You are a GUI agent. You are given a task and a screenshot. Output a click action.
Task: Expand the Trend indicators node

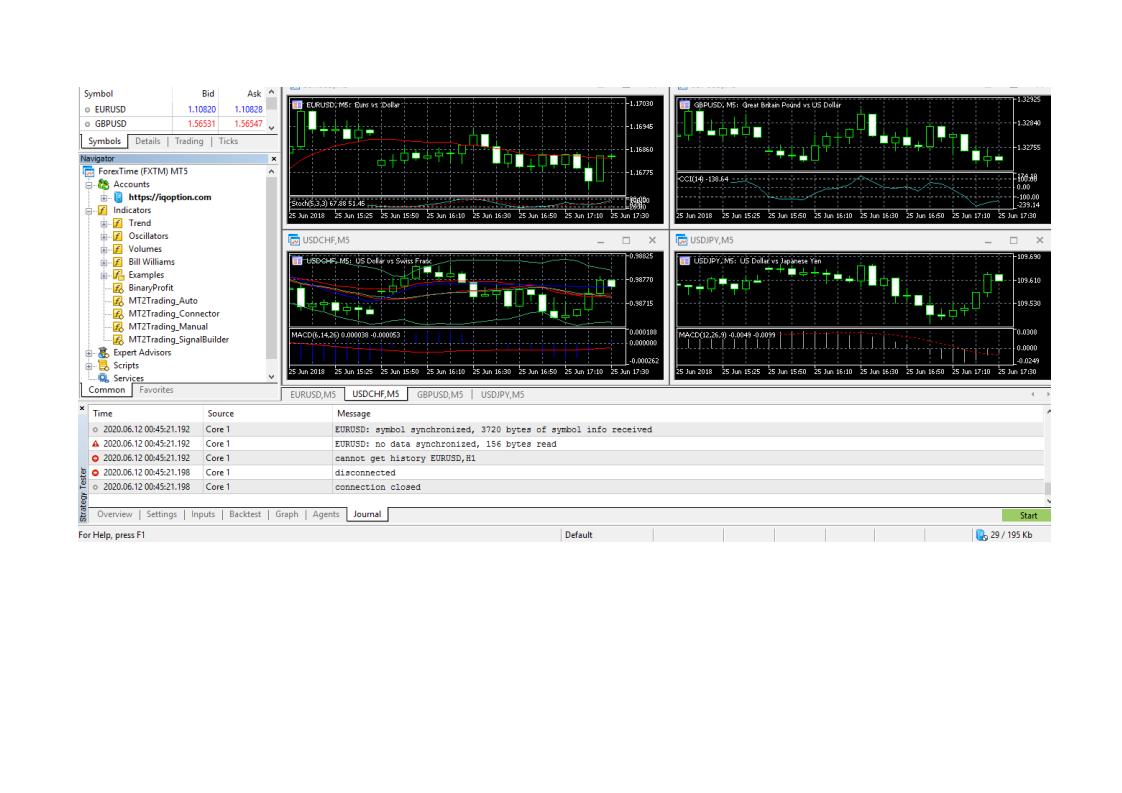pyautogui.click(x=104, y=223)
